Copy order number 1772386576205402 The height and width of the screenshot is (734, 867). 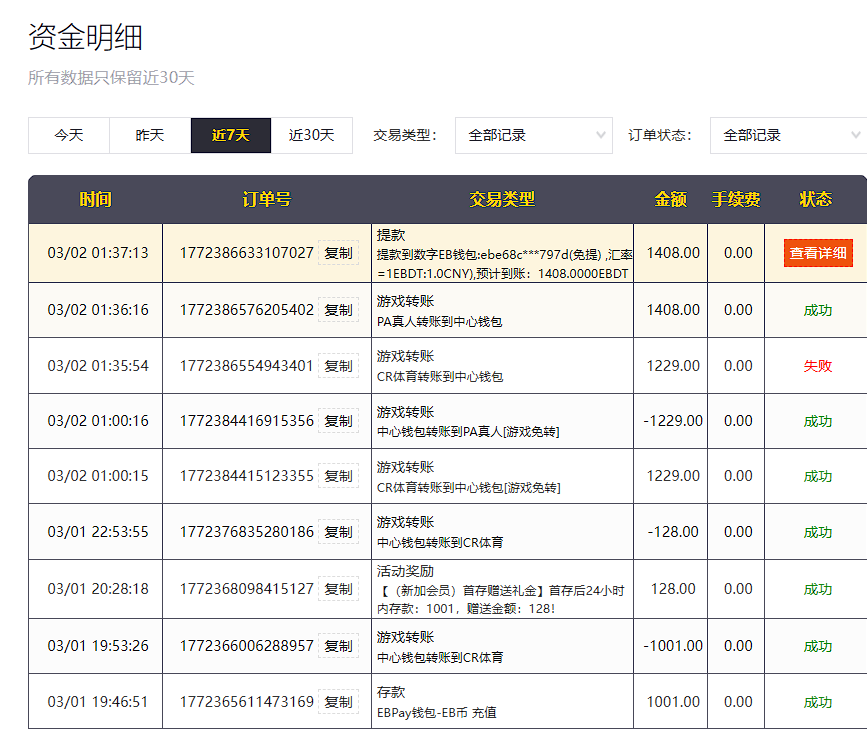338,310
